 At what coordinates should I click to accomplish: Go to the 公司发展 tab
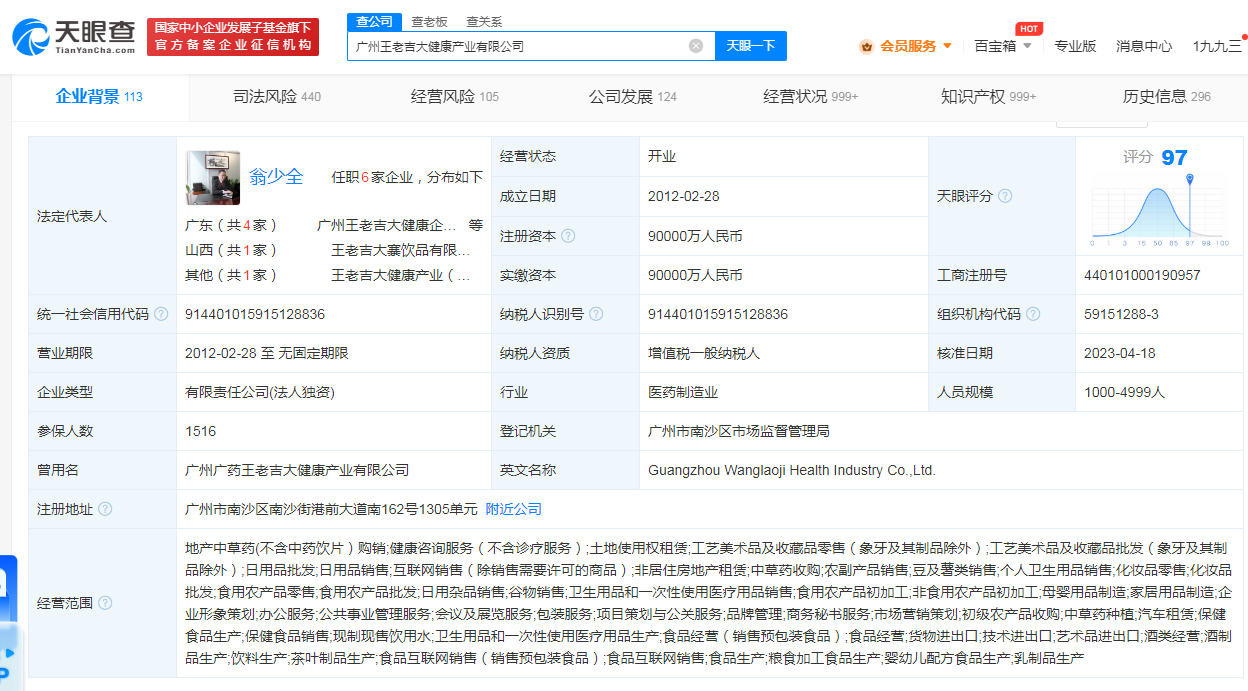(633, 97)
